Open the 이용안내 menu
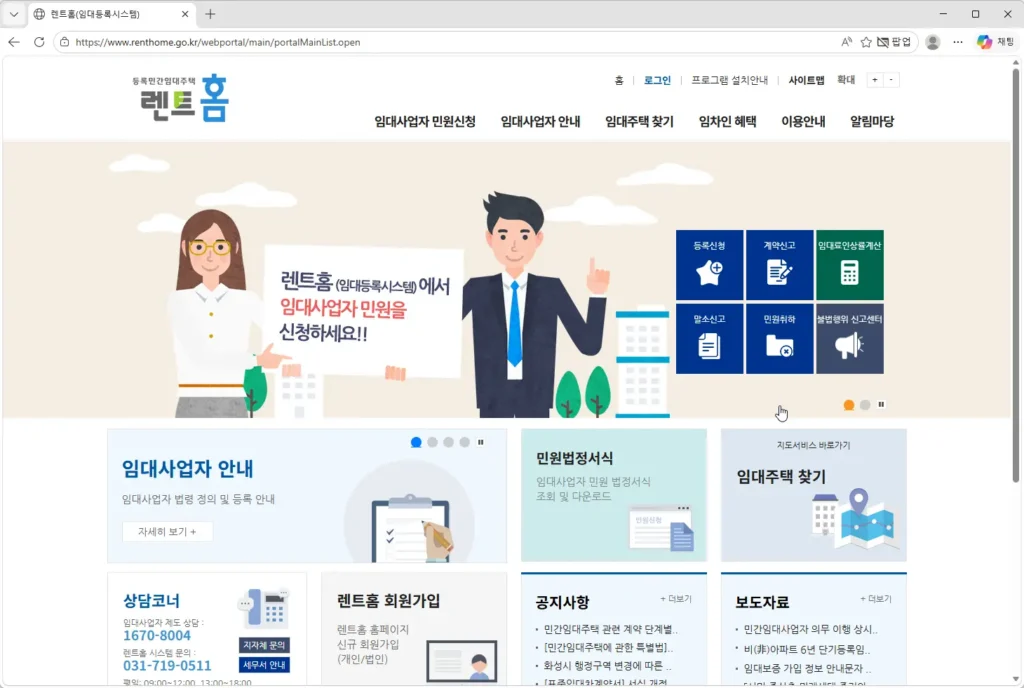Image resolution: width=1024 pixels, height=688 pixels. (x=803, y=121)
